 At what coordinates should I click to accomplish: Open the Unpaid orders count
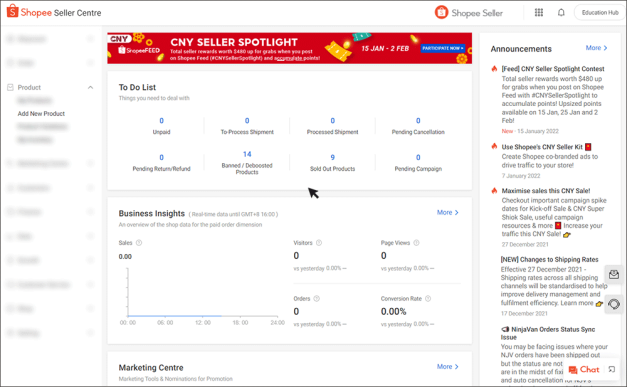(x=161, y=121)
